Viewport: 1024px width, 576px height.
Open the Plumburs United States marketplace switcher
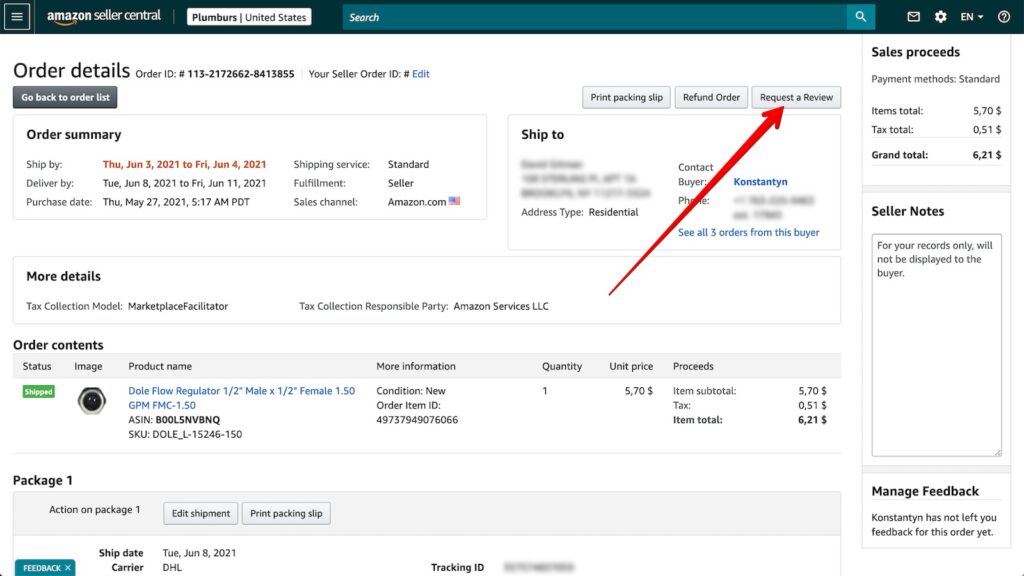[249, 17]
